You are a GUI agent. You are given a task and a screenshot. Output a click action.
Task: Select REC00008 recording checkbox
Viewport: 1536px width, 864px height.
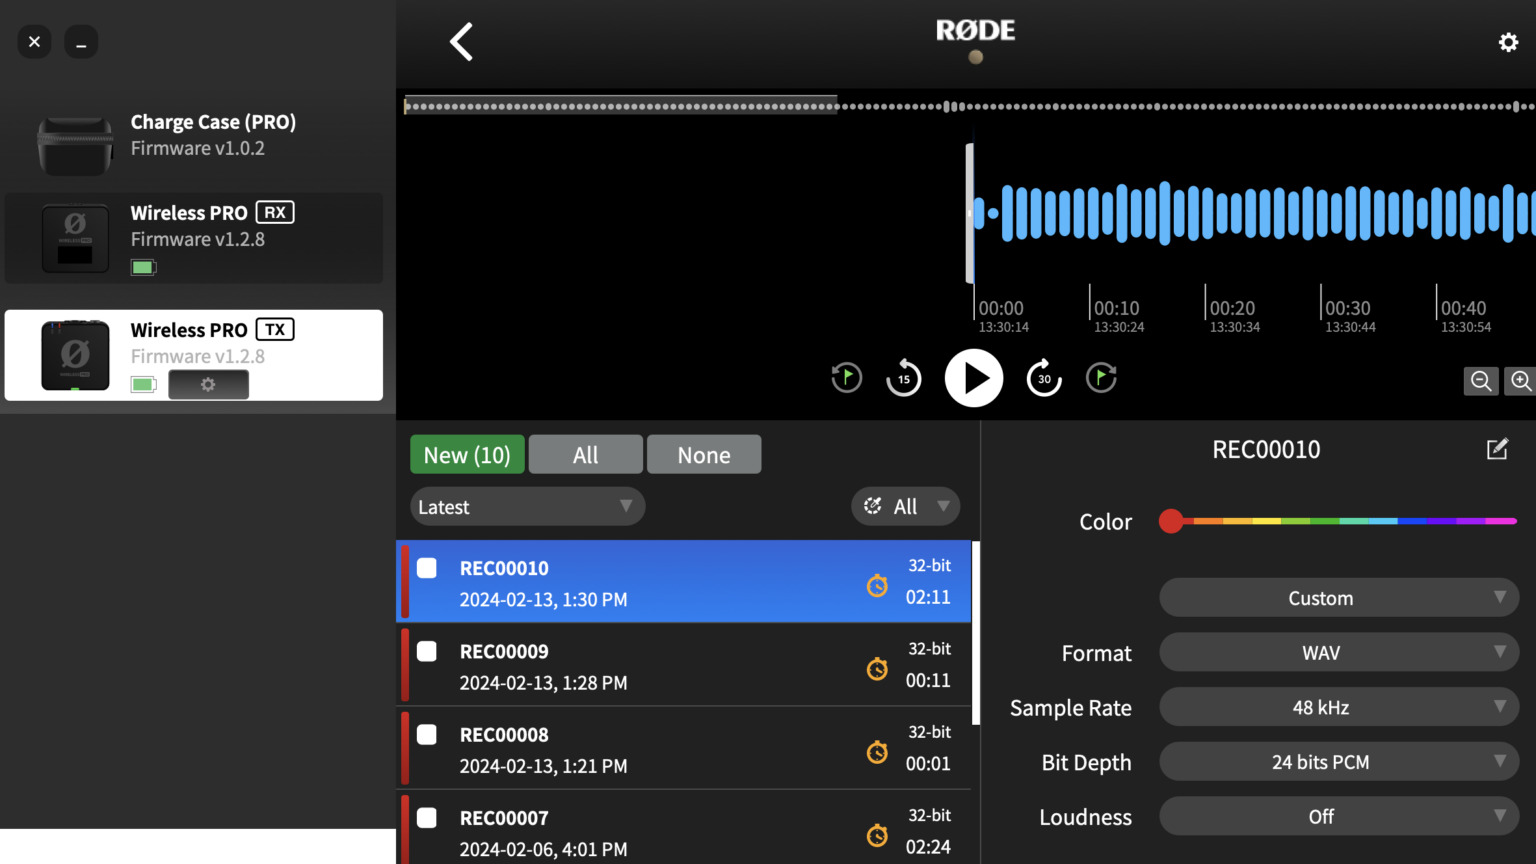pyautogui.click(x=427, y=735)
